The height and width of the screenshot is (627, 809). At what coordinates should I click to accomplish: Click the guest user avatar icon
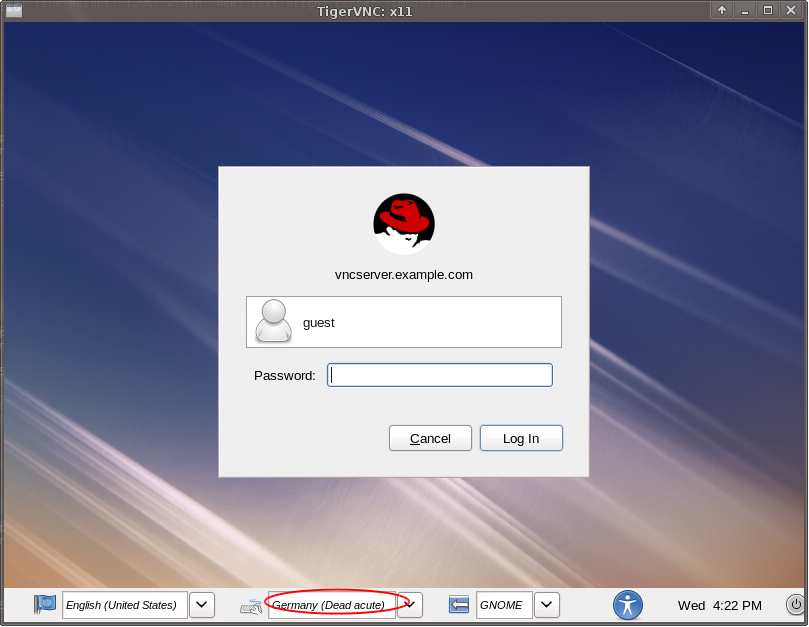point(273,321)
